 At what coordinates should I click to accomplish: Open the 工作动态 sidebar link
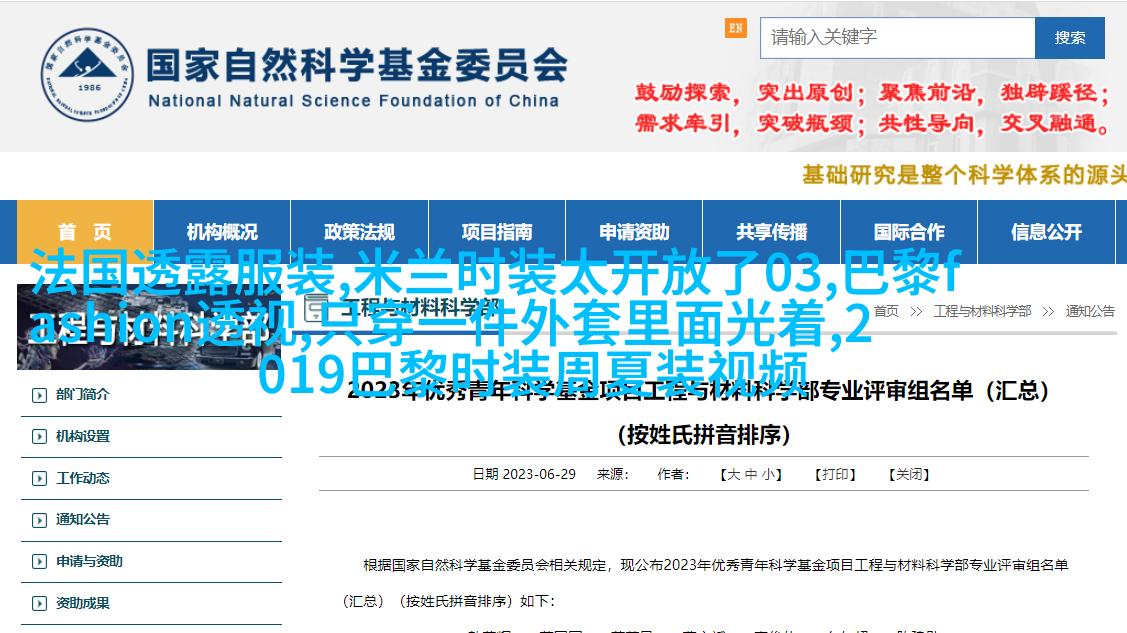[x=83, y=478]
